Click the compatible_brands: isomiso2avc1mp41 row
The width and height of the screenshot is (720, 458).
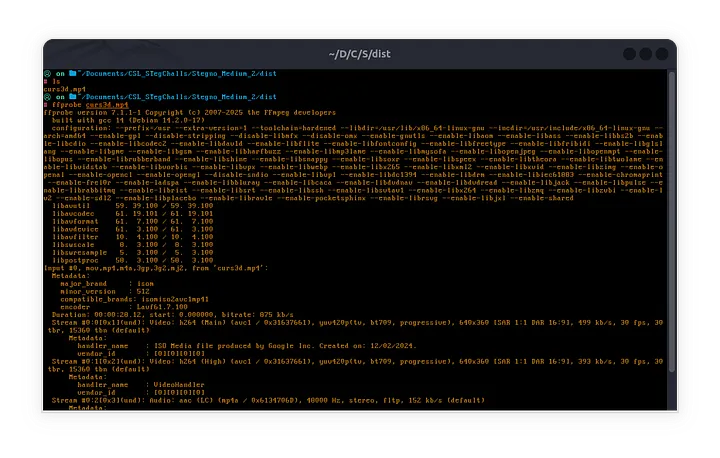tap(135, 300)
